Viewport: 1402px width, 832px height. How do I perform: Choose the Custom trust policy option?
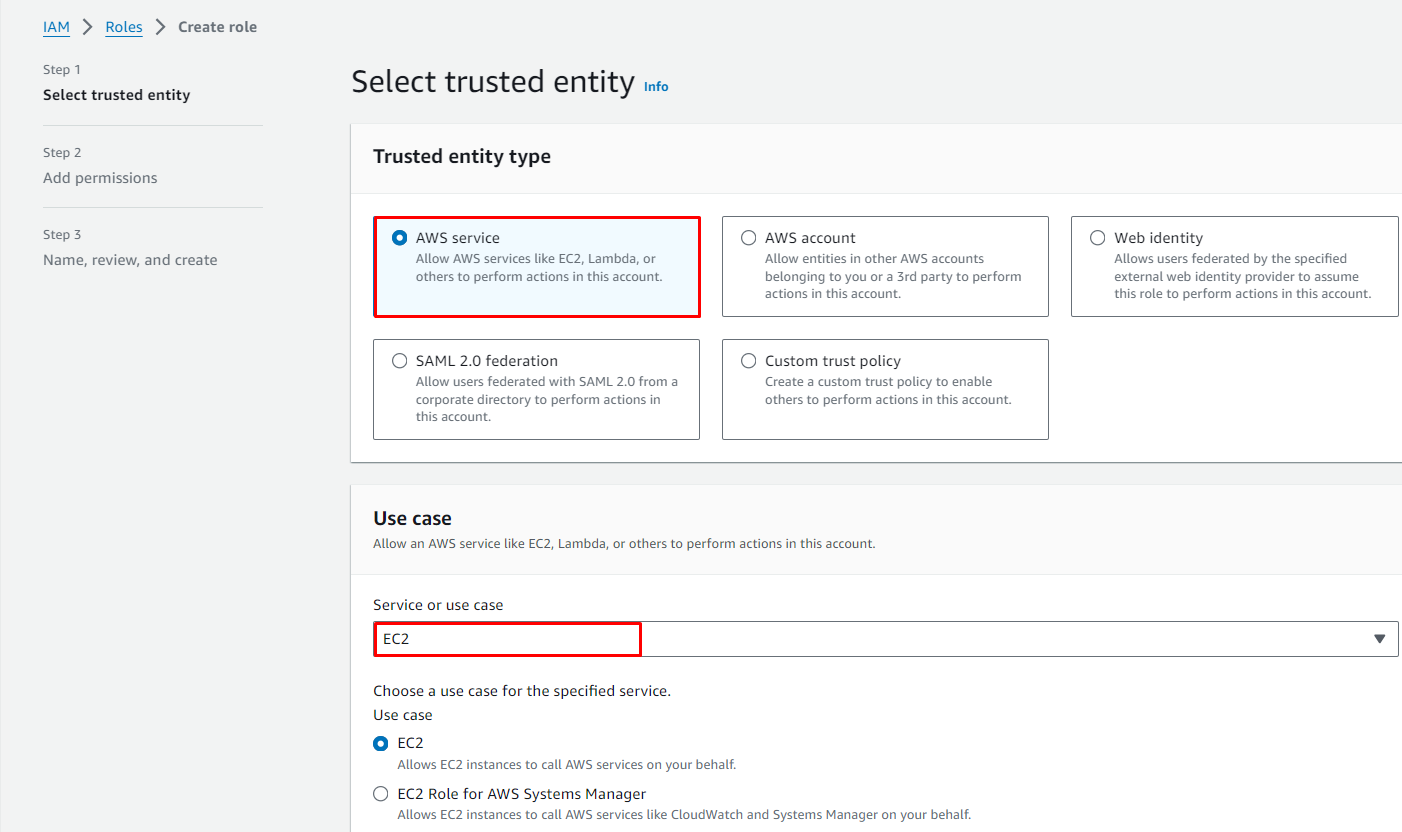(749, 361)
